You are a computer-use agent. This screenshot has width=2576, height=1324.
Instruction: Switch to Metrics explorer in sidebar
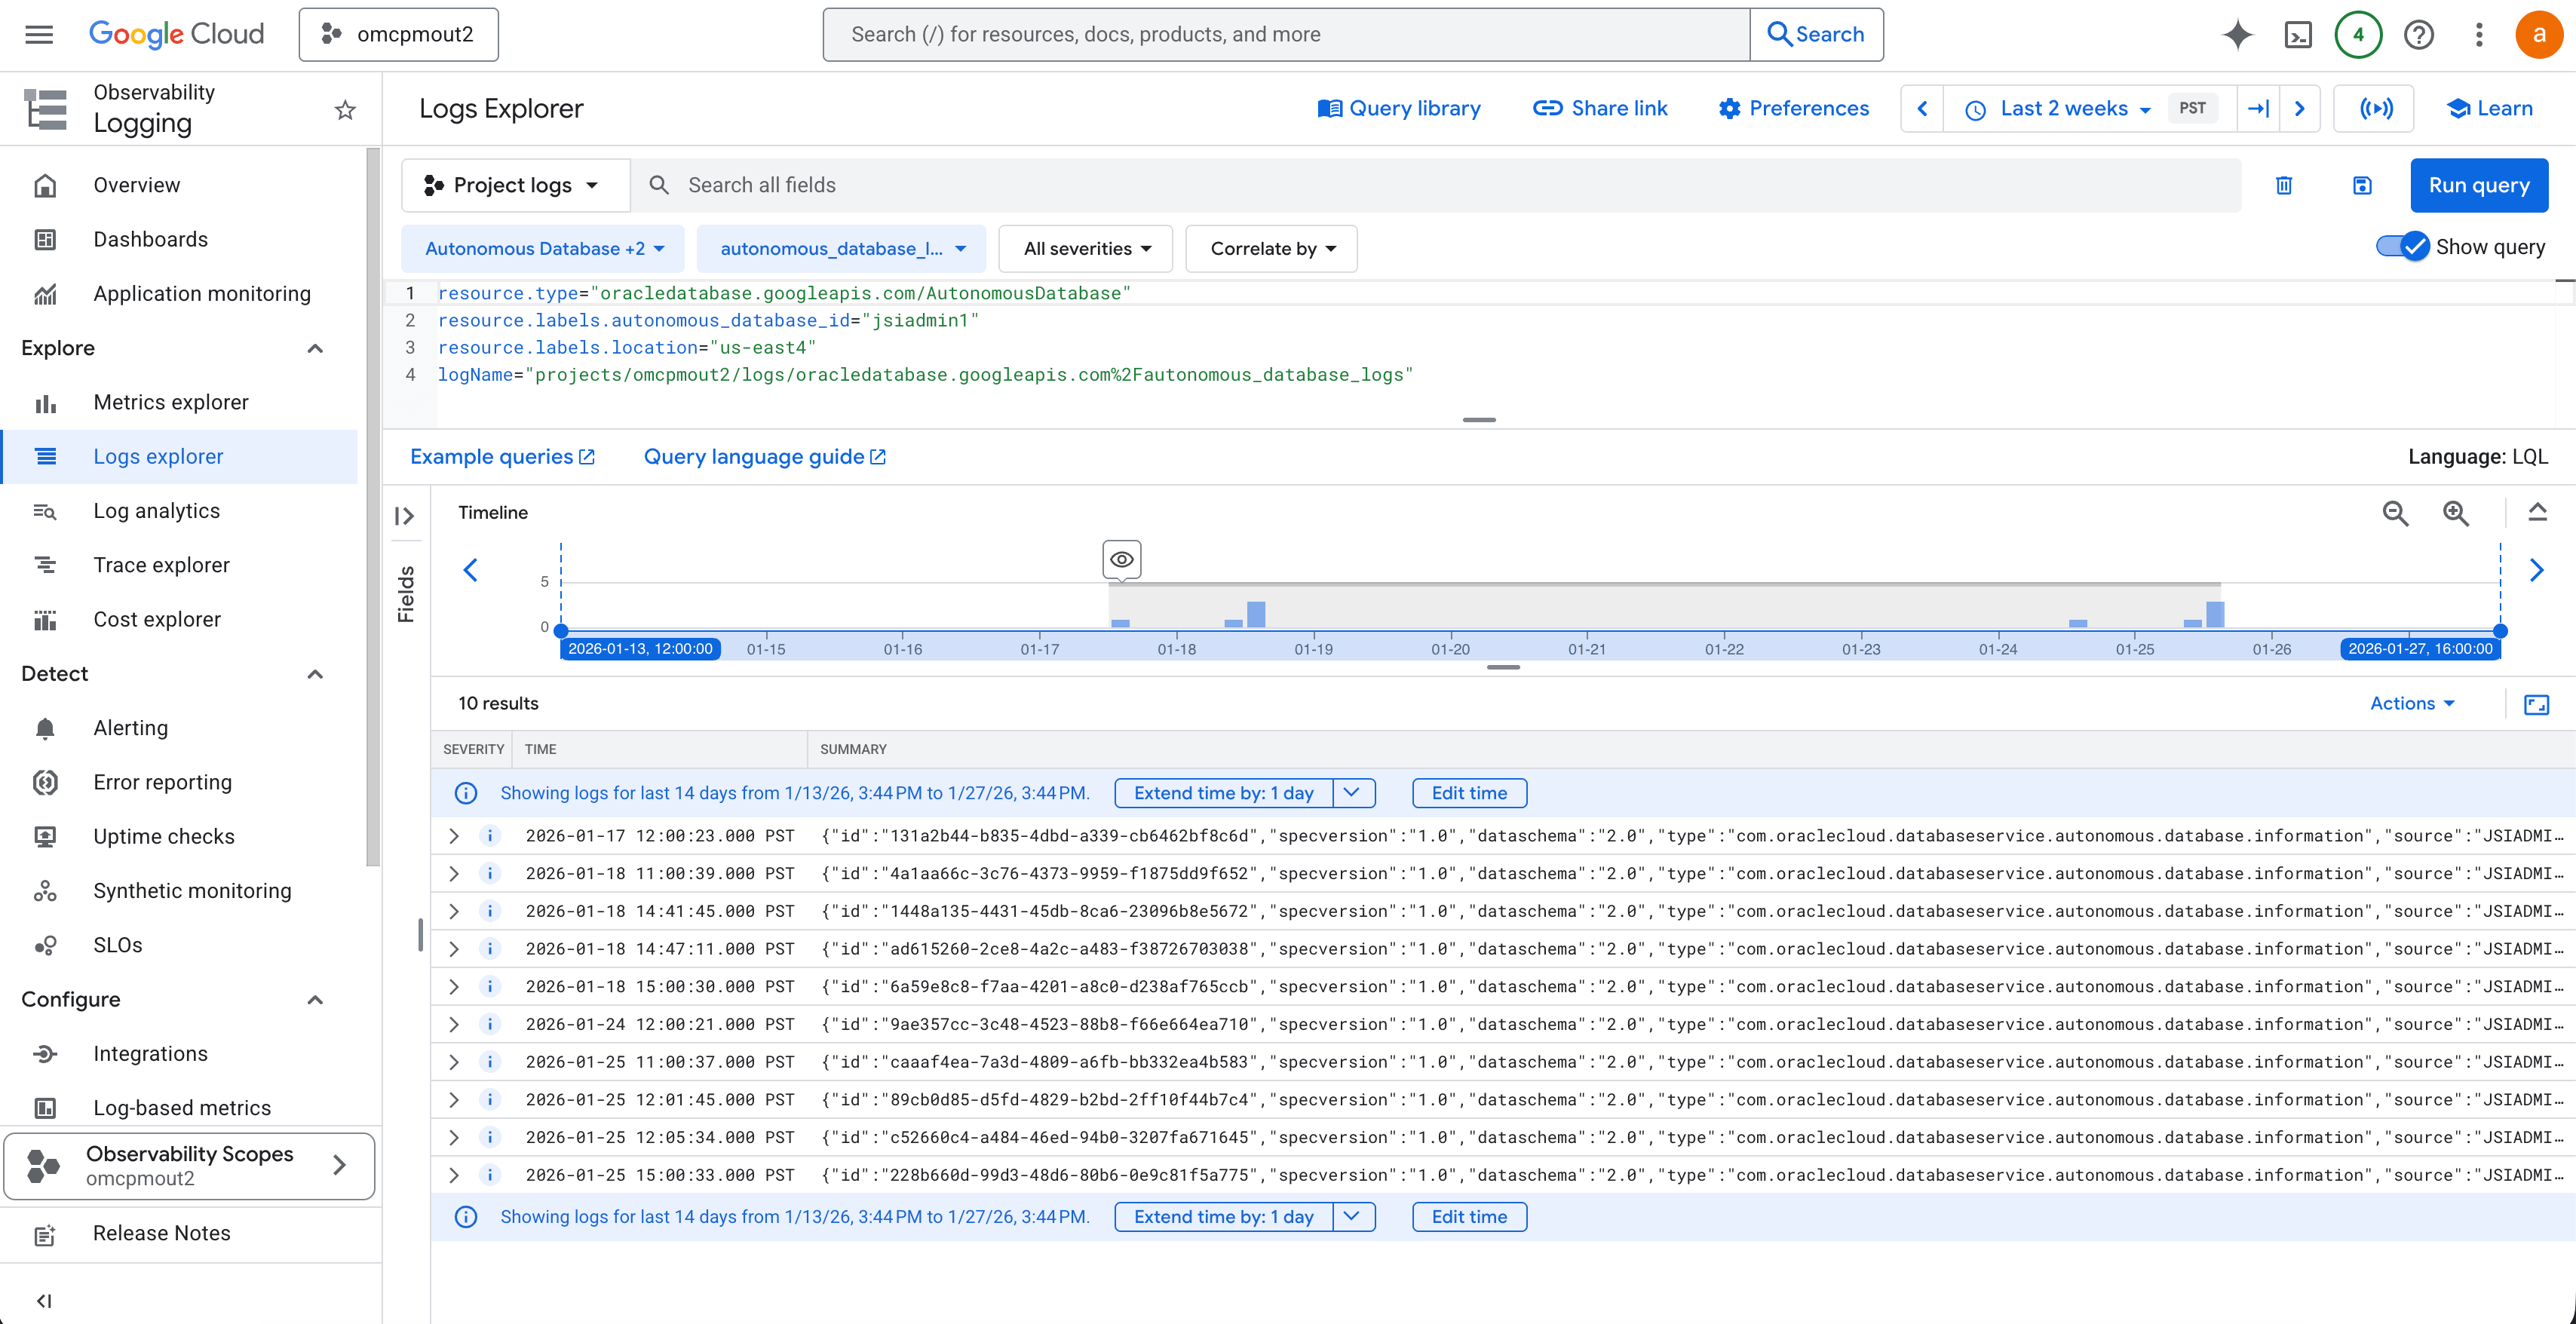click(x=171, y=401)
